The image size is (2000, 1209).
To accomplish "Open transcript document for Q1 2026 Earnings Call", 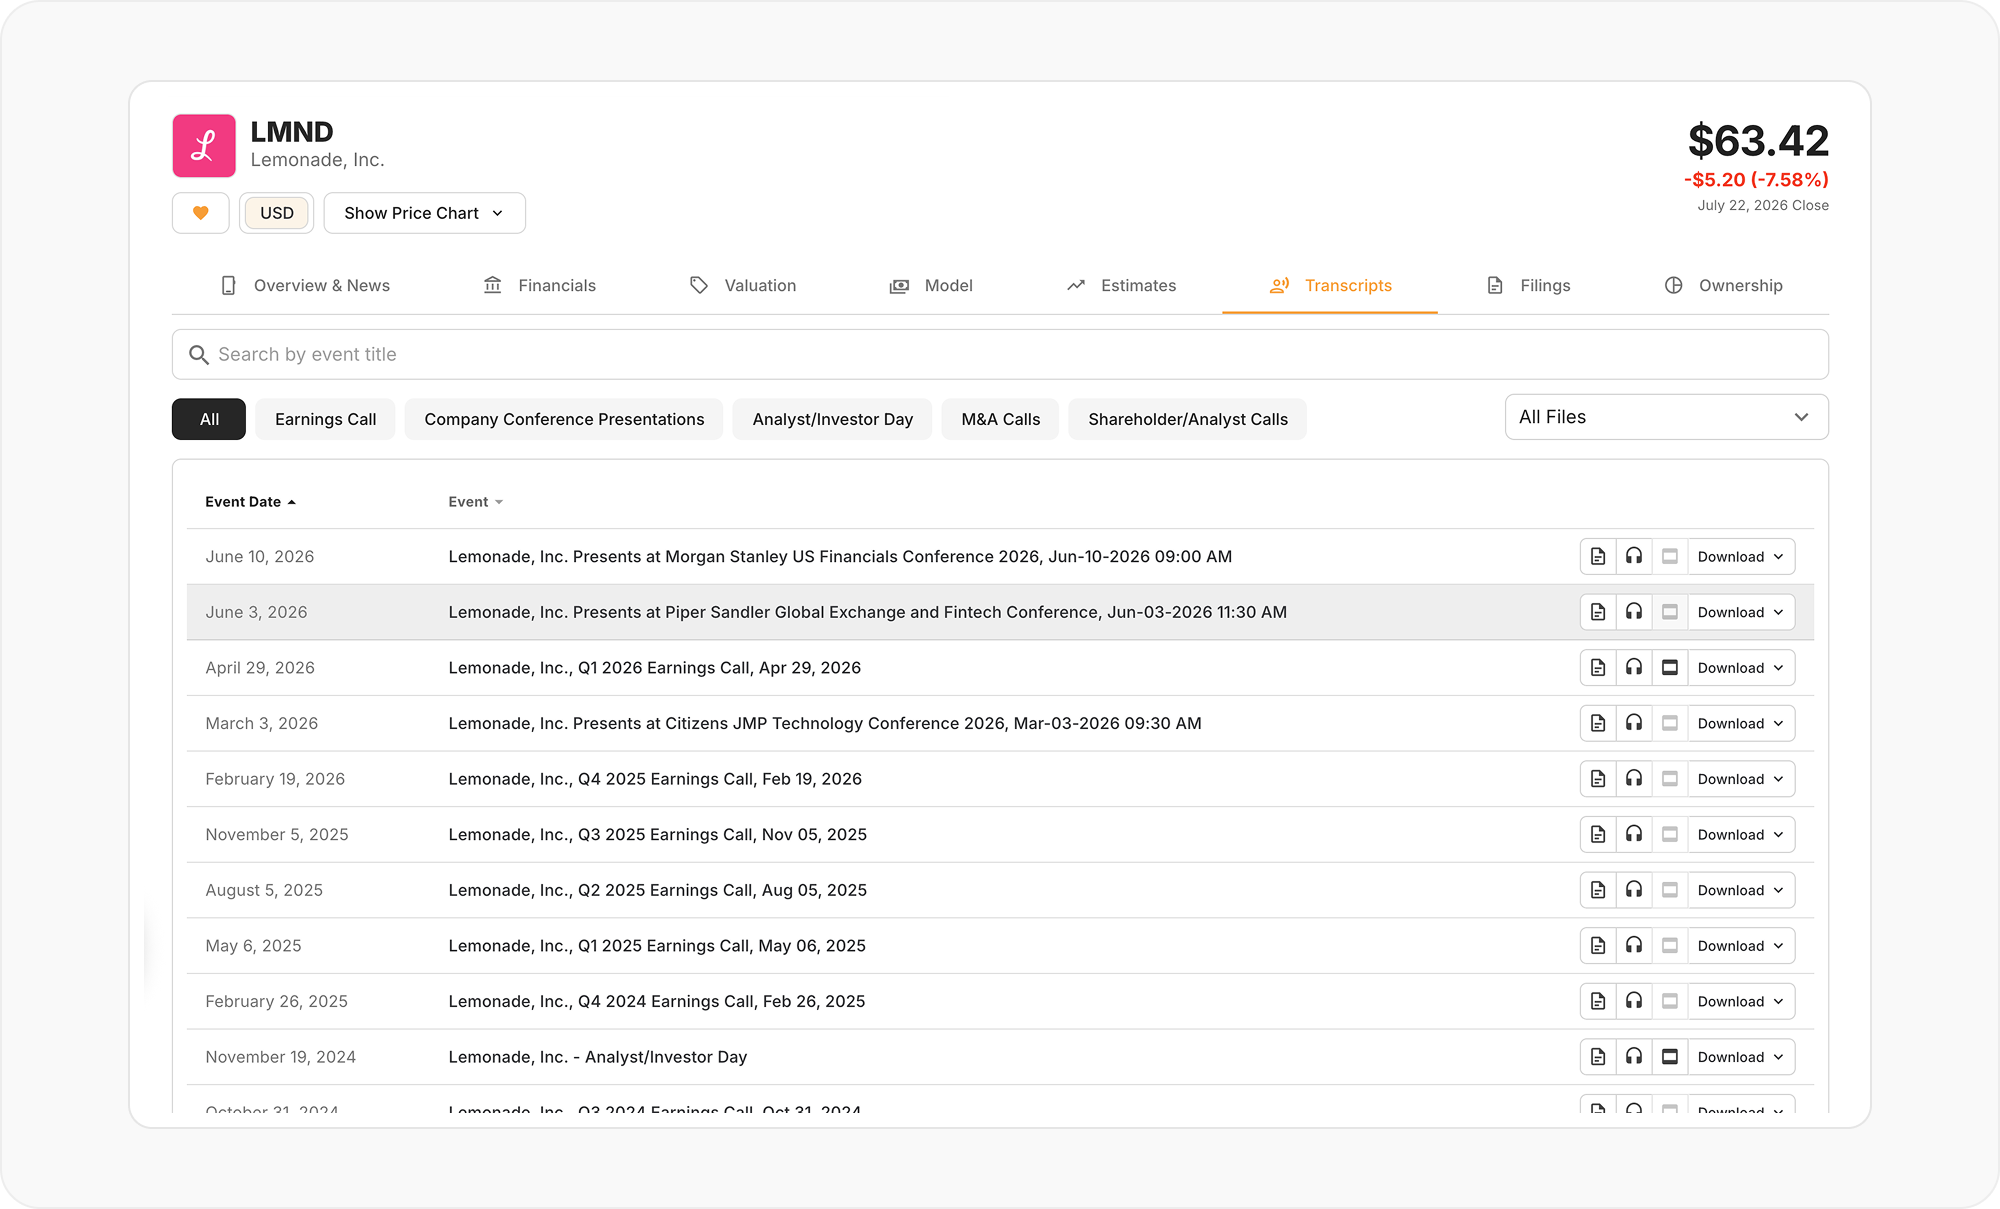I will 1598,668.
